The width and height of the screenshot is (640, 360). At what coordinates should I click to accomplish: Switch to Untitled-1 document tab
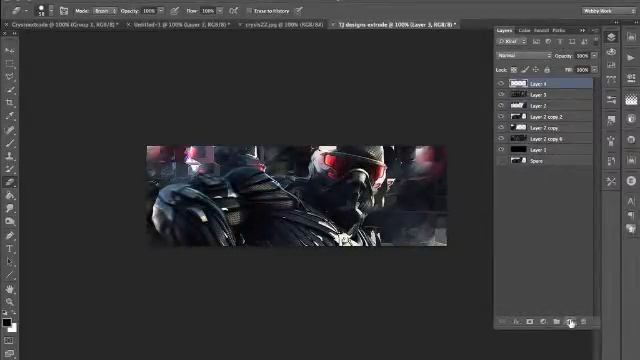[182, 24]
